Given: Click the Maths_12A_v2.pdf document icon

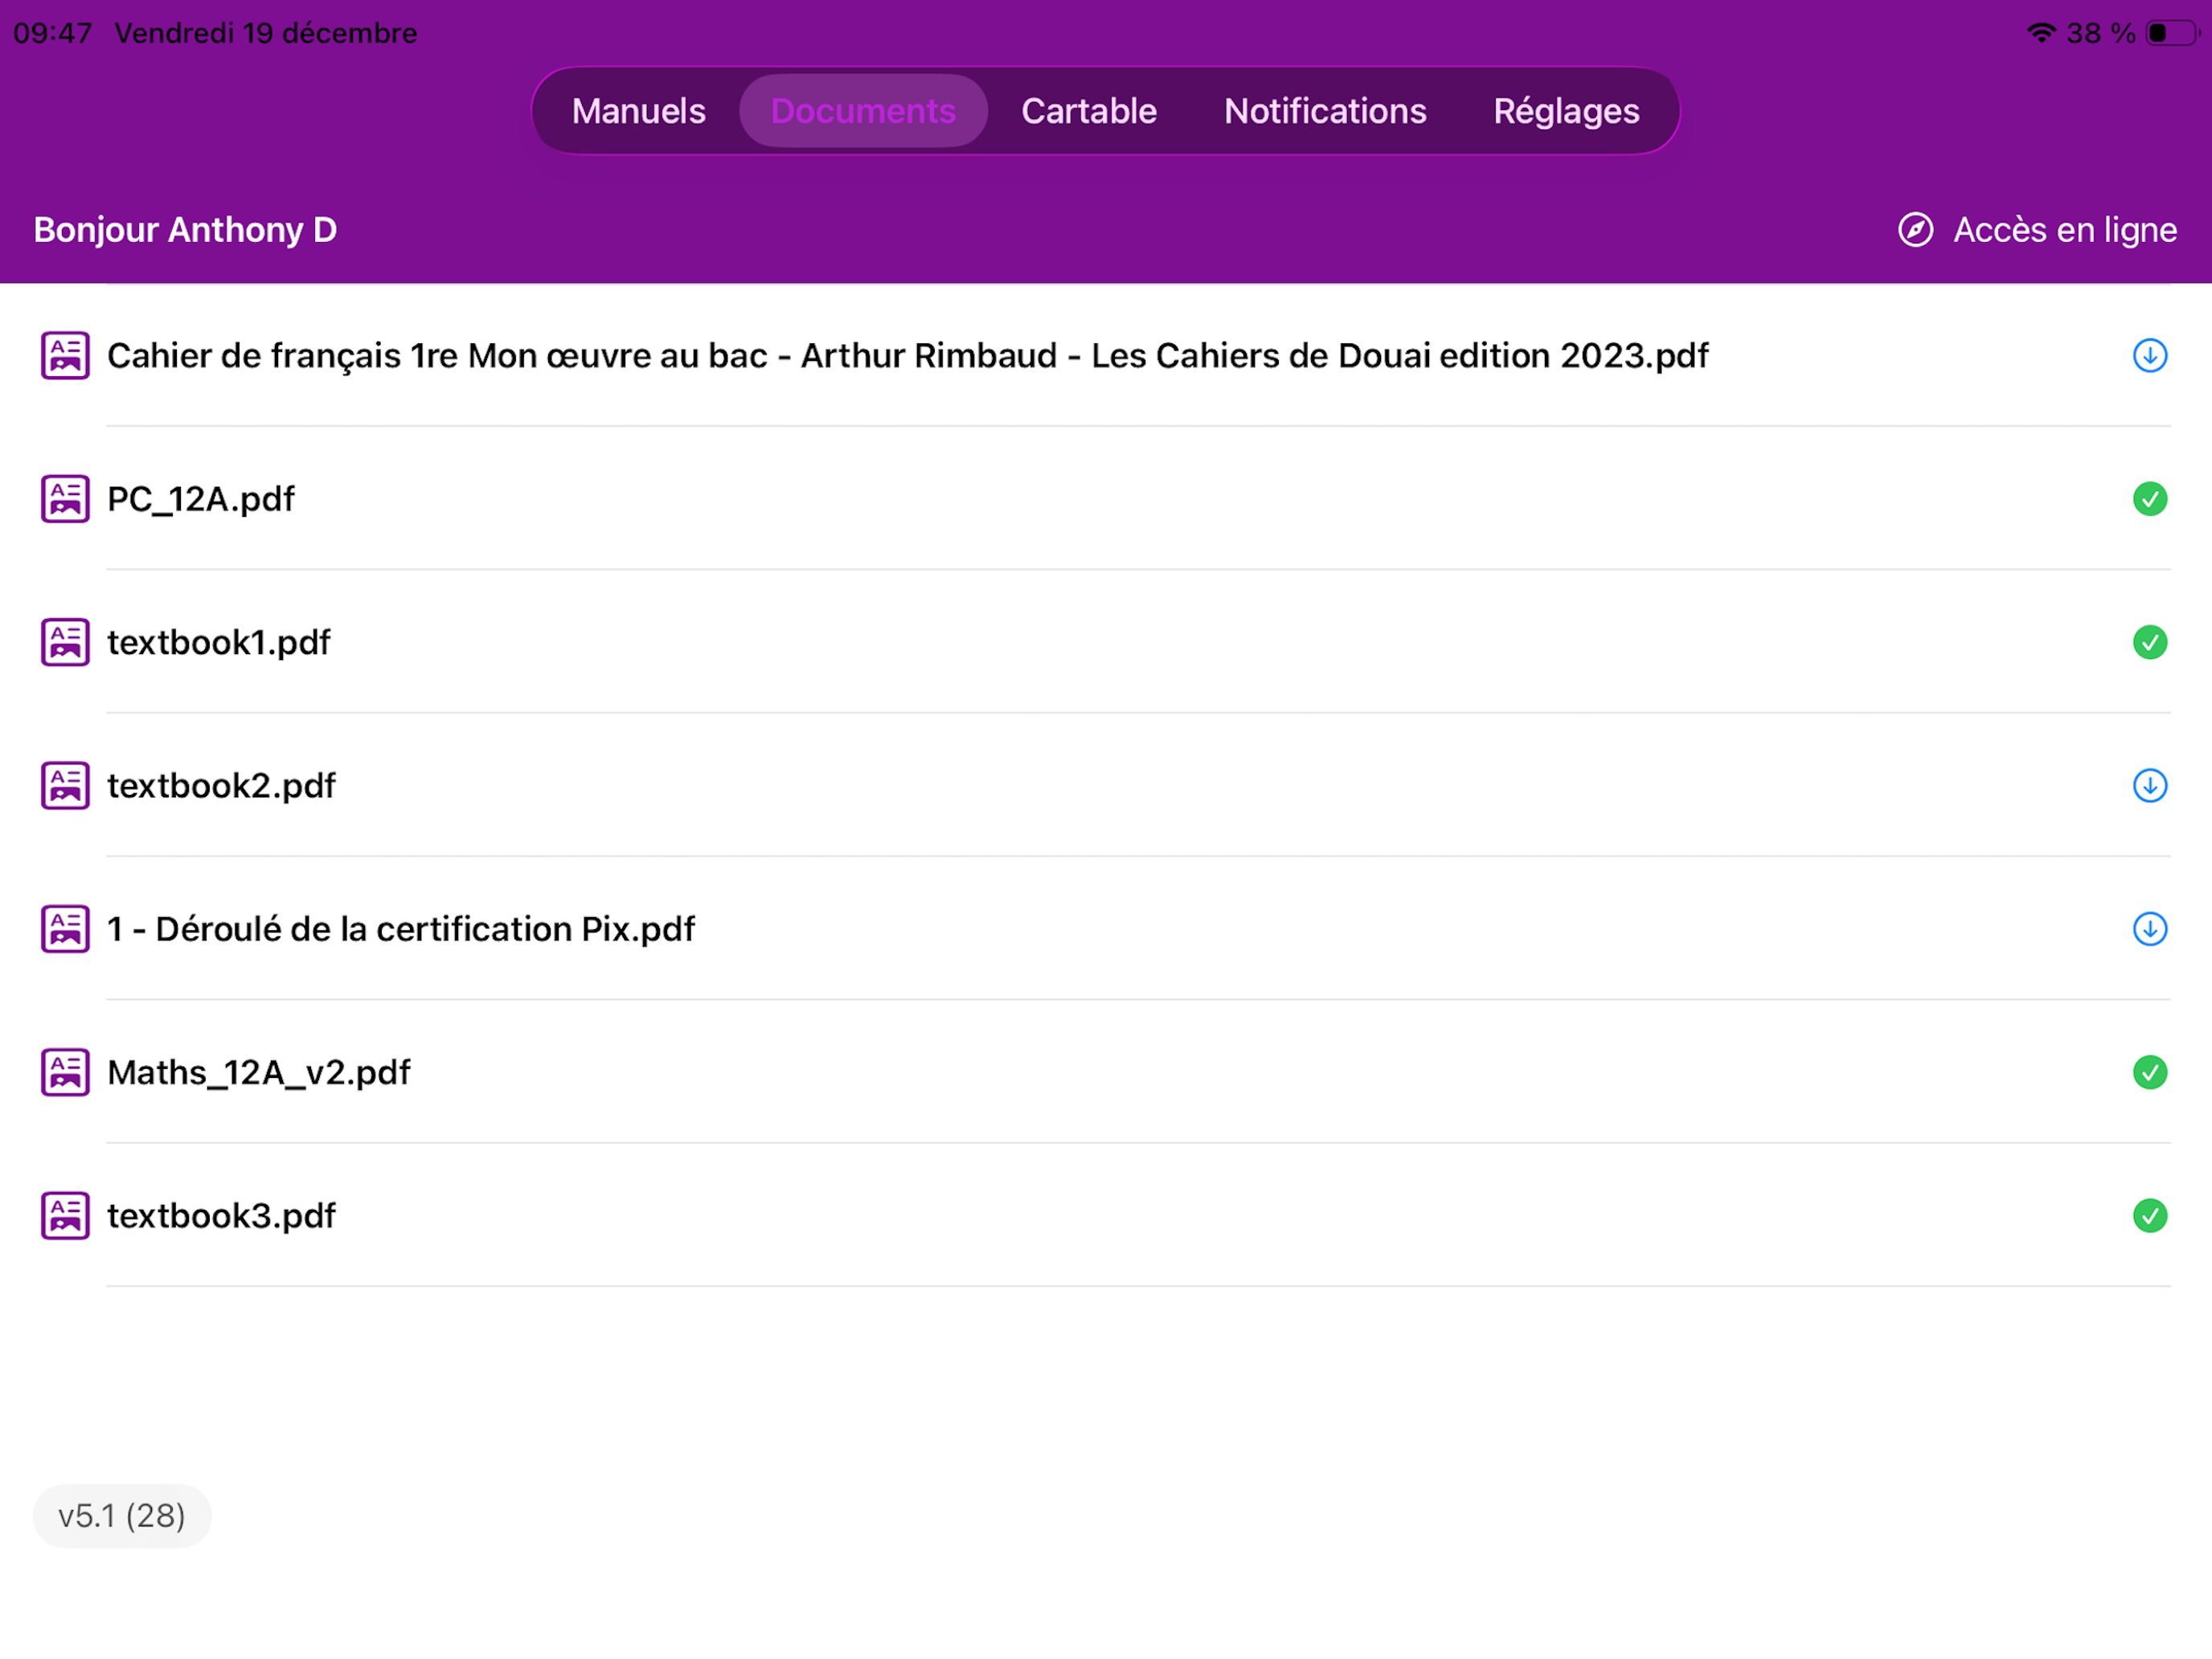Looking at the screenshot, I should coord(64,1072).
